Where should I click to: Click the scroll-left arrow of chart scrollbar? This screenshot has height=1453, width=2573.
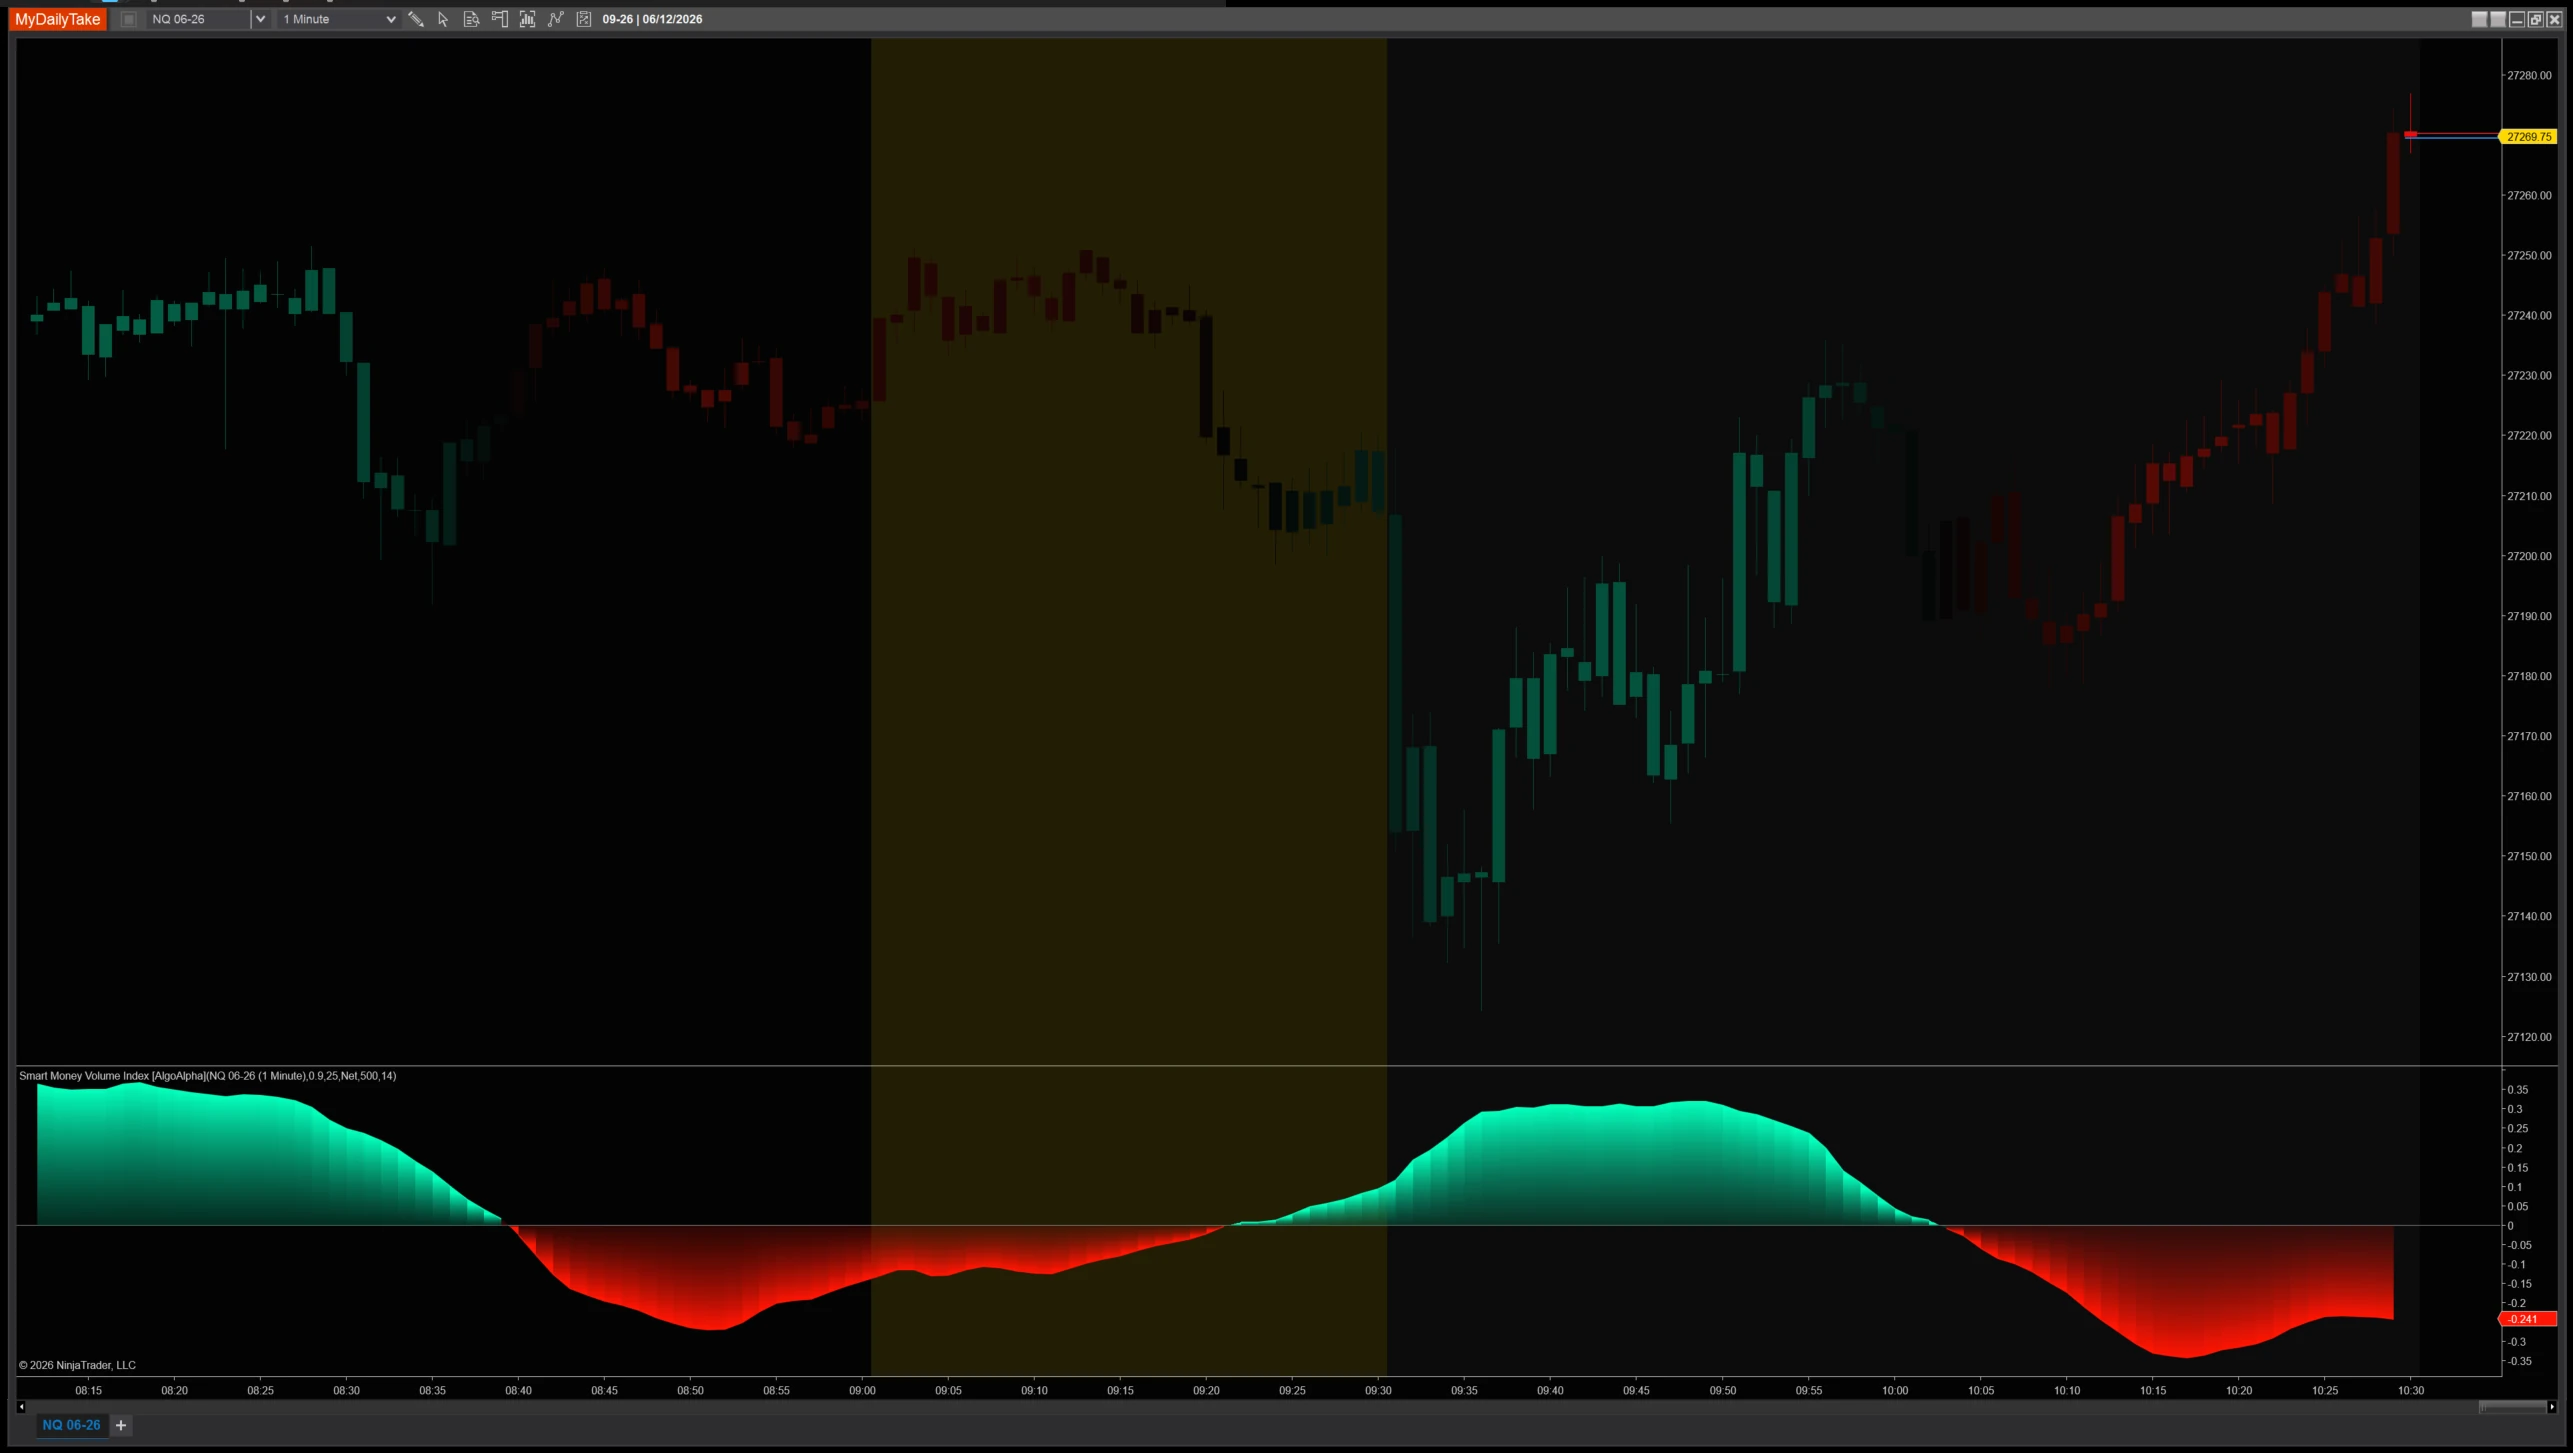(21, 1407)
